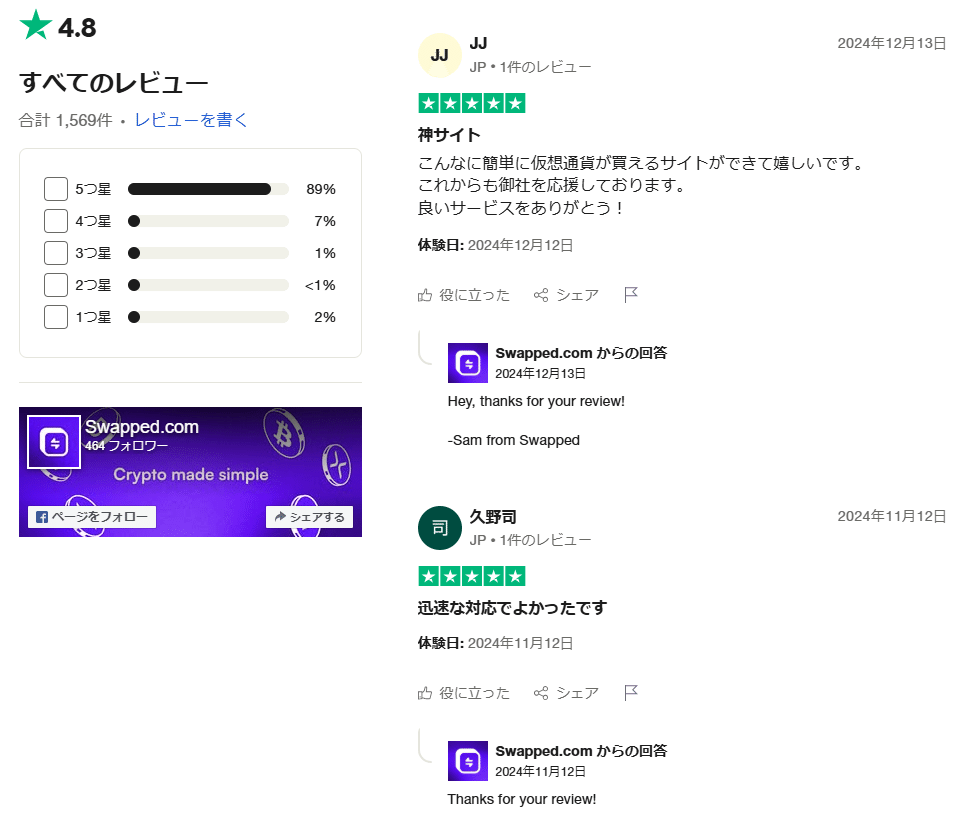This screenshot has height=819, width=975.
Task: Open the share icon on JJ's review
Action: [x=543, y=294]
